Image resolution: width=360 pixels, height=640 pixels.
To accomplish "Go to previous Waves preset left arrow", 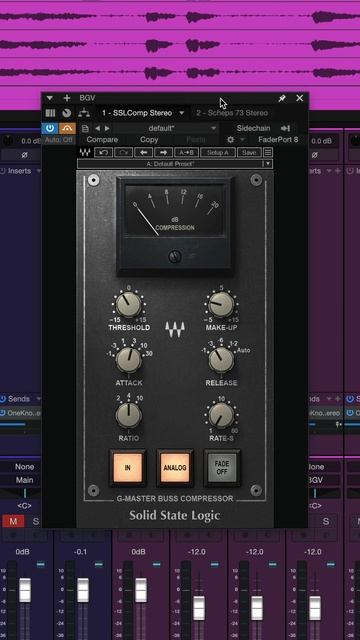I will click(x=143, y=152).
